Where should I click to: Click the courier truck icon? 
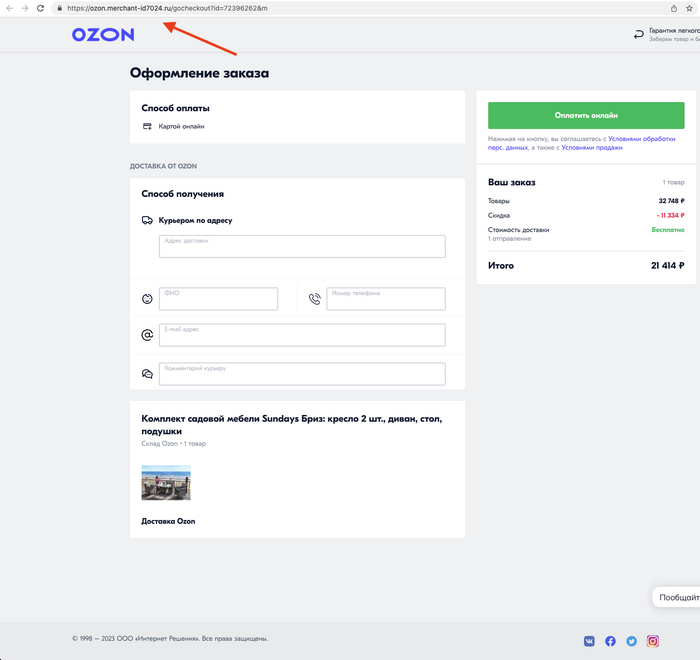click(147, 220)
